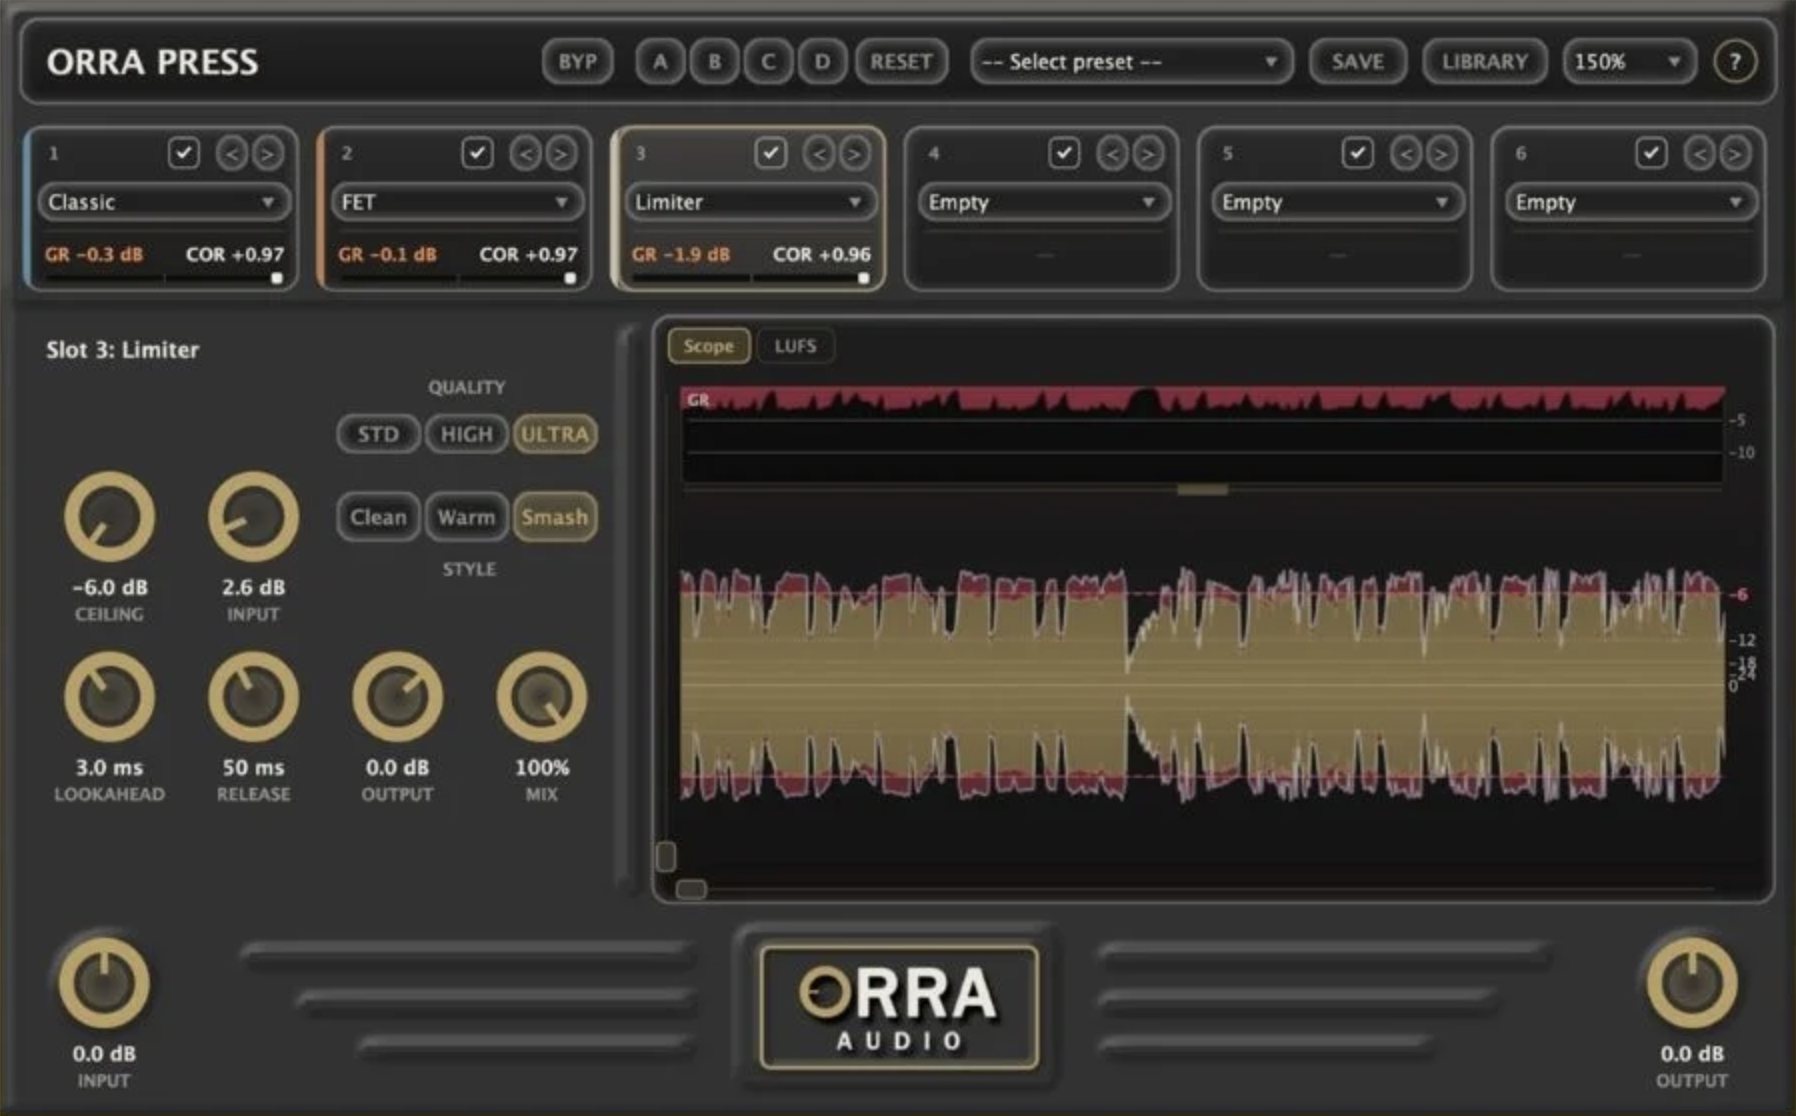Click the gain reduction threshold handle
The height and width of the screenshot is (1116, 1796).
click(1202, 490)
